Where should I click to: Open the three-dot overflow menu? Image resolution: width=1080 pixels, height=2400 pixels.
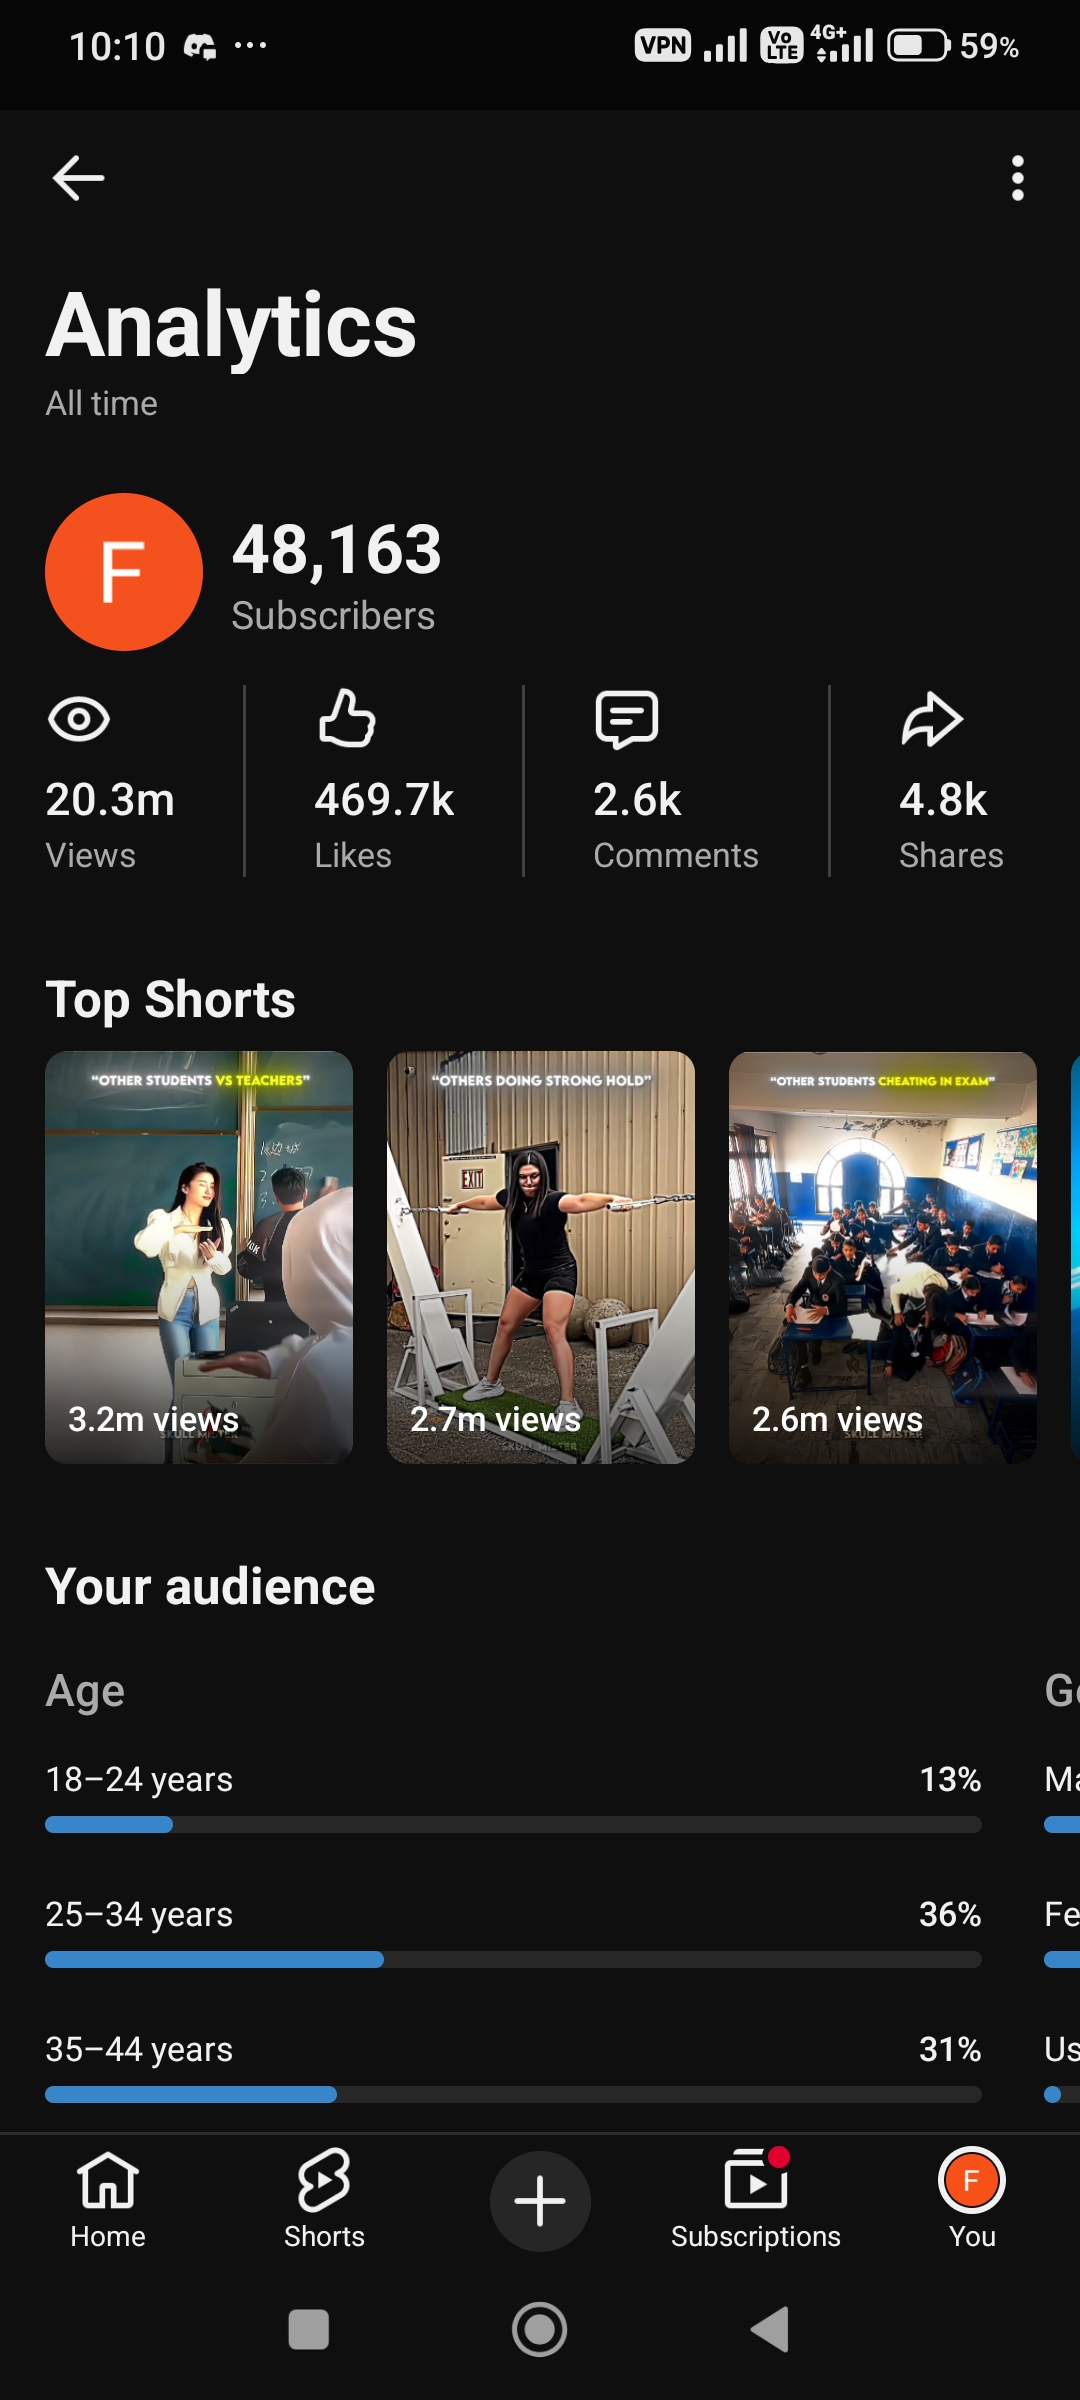(1017, 178)
